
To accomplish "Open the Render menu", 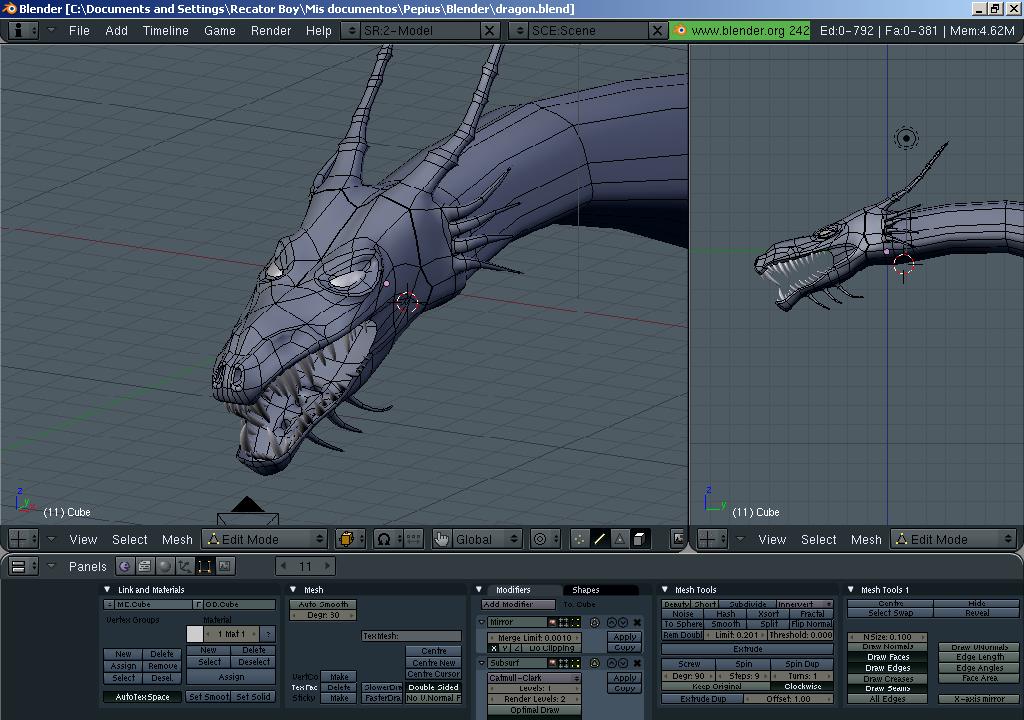I will pos(271,30).
